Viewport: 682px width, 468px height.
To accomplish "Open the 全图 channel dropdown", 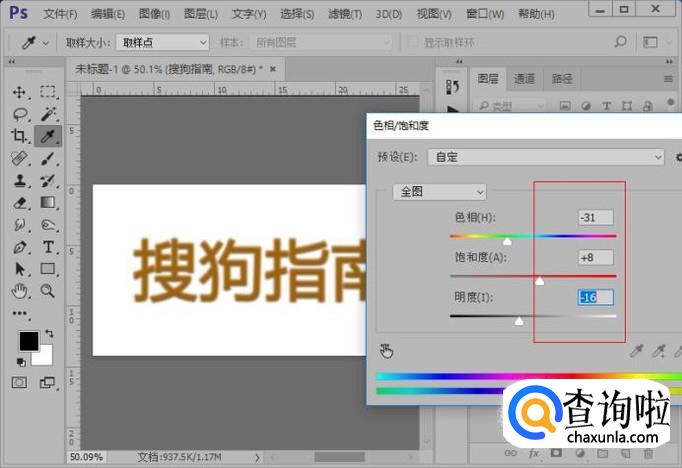I will (x=439, y=192).
